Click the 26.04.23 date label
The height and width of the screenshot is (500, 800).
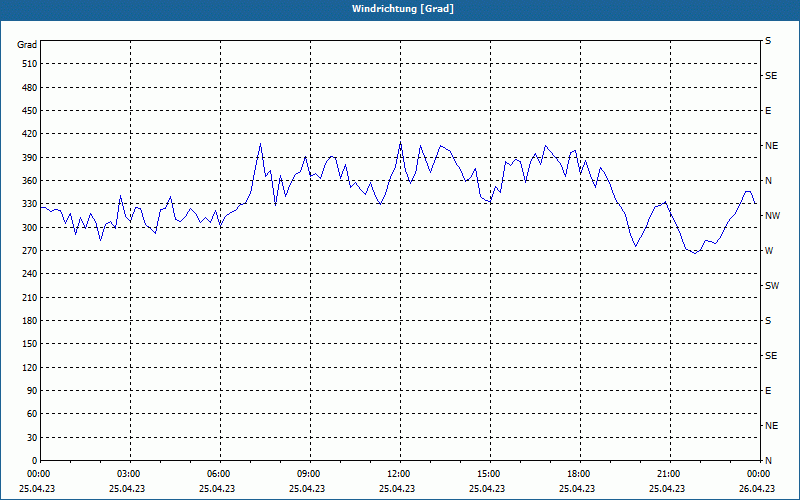pyautogui.click(x=757, y=488)
